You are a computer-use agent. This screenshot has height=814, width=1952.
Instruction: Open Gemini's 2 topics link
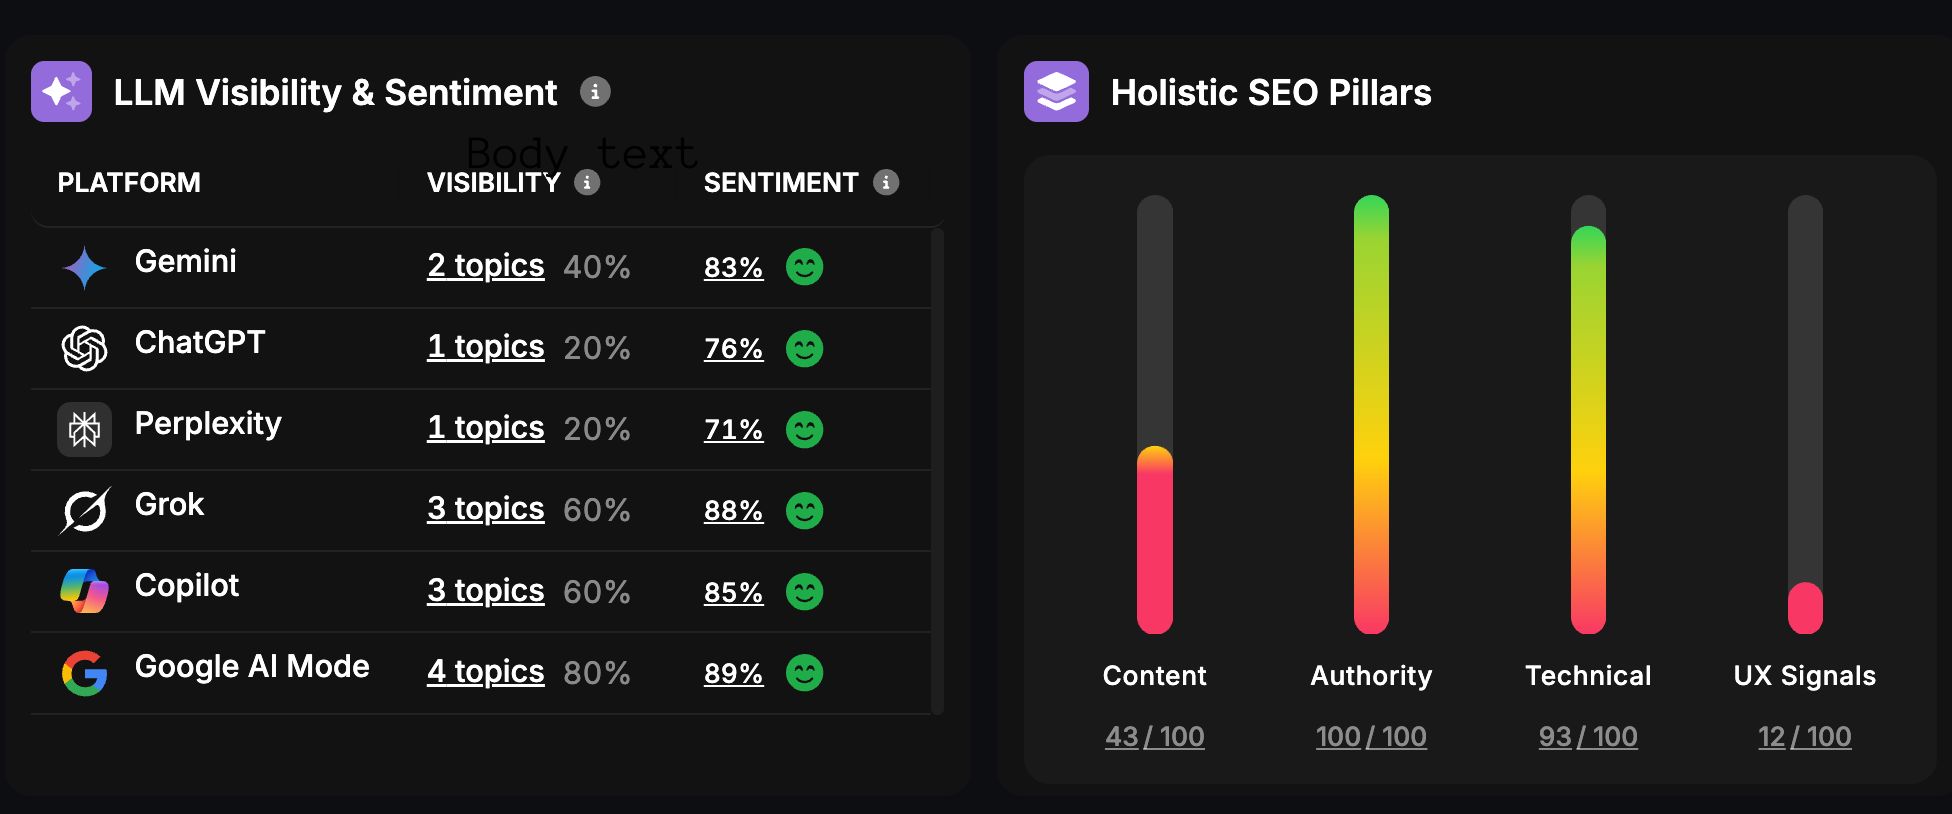point(486,266)
